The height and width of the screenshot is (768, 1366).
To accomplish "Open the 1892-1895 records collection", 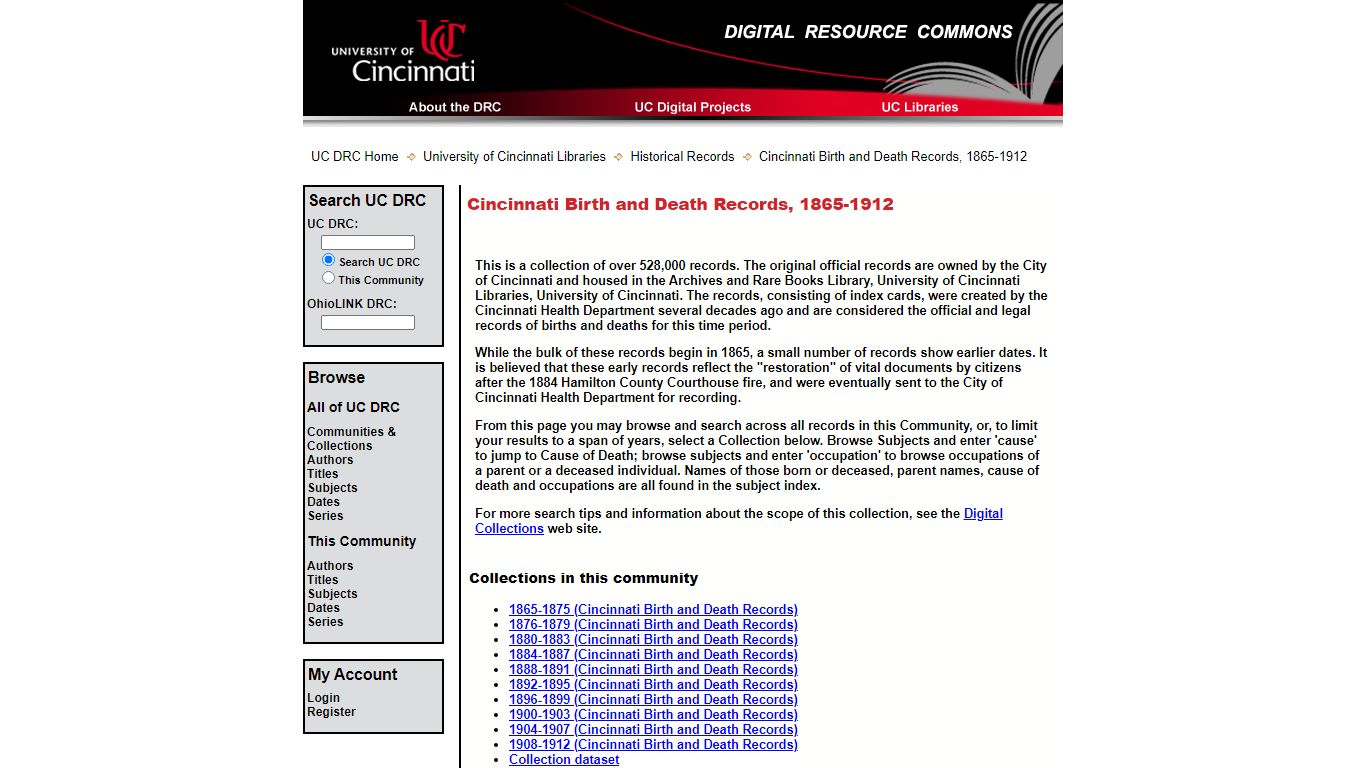I will 653,684.
